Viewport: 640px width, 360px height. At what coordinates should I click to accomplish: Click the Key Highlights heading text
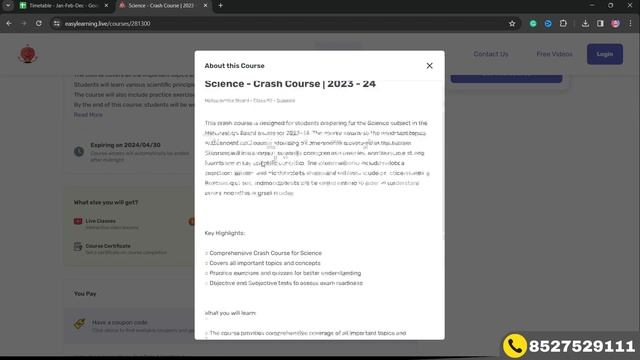[x=224, y=233]
